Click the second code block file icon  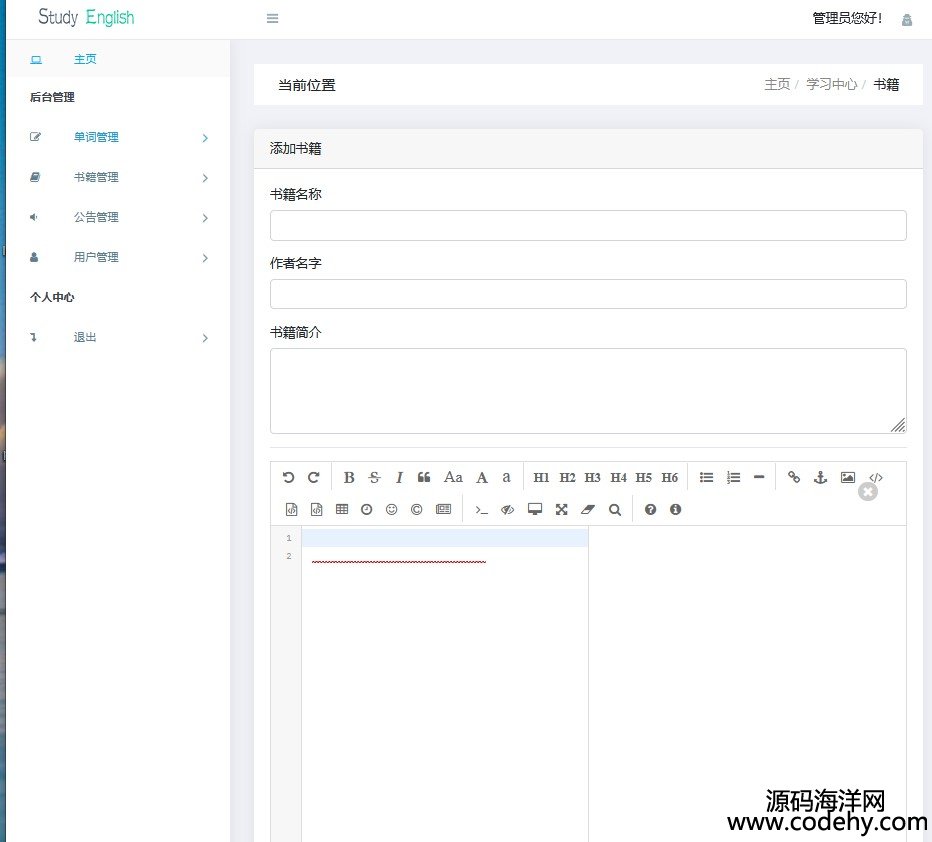click(317, 509)
